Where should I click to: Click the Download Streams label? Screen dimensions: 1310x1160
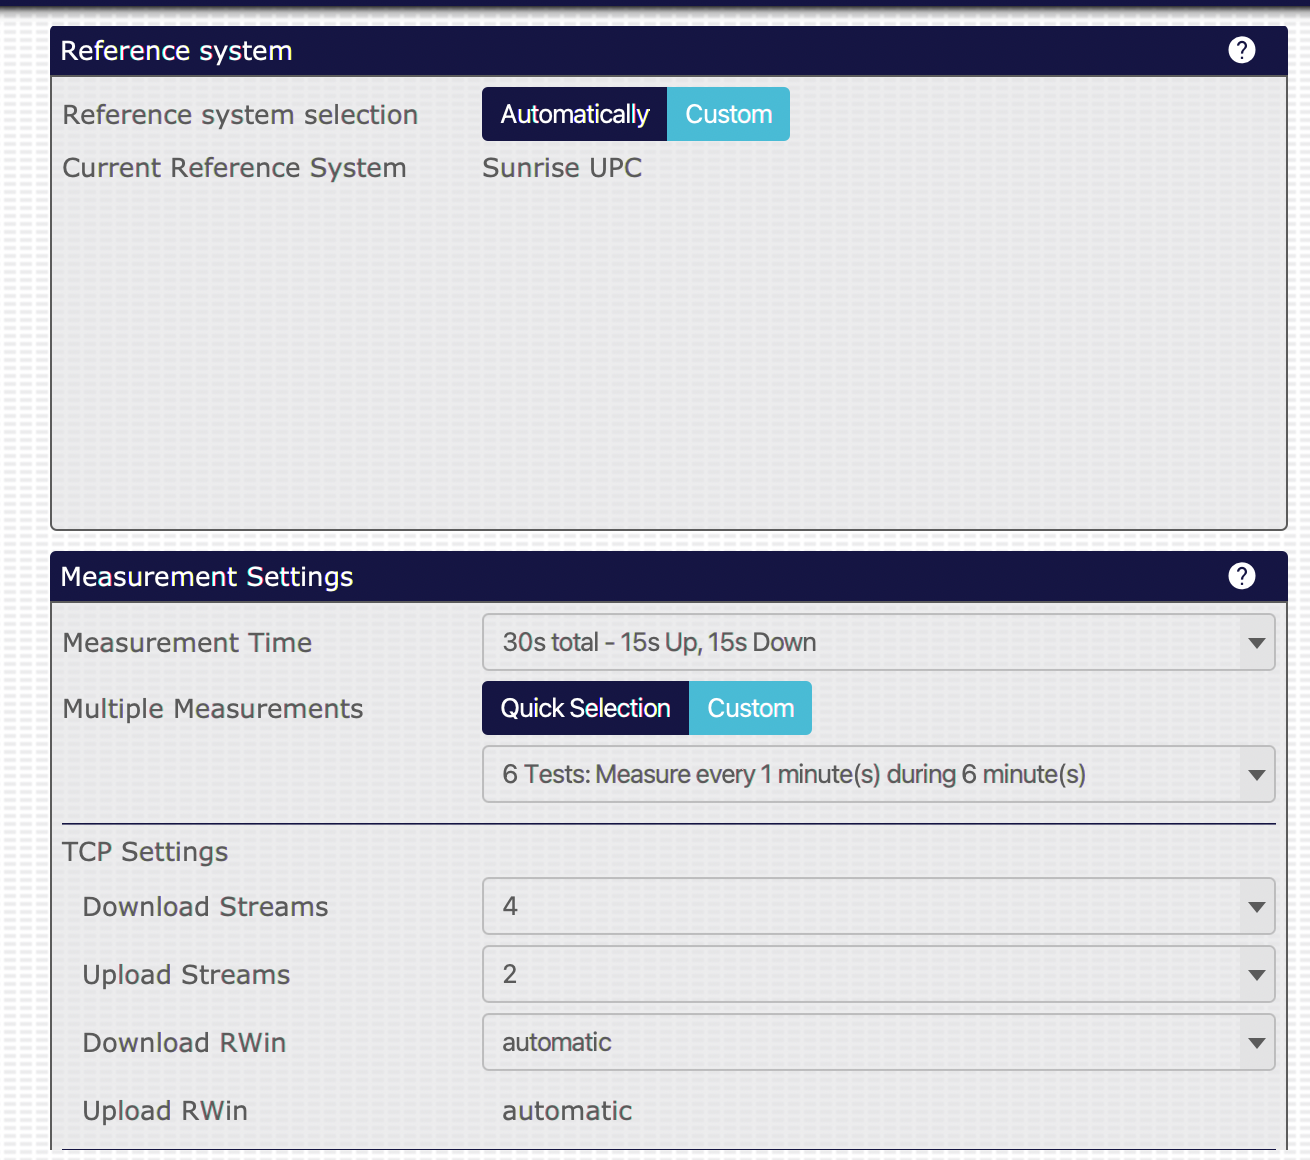tap(205, 907)
